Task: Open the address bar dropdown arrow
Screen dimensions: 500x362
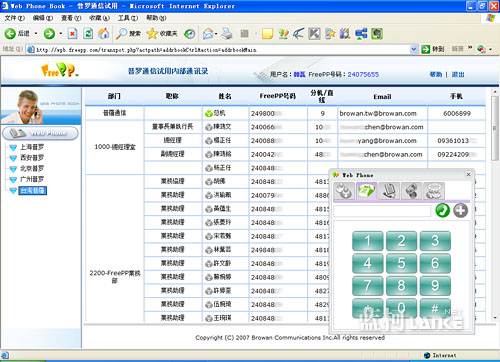Action: pos(414,49)
